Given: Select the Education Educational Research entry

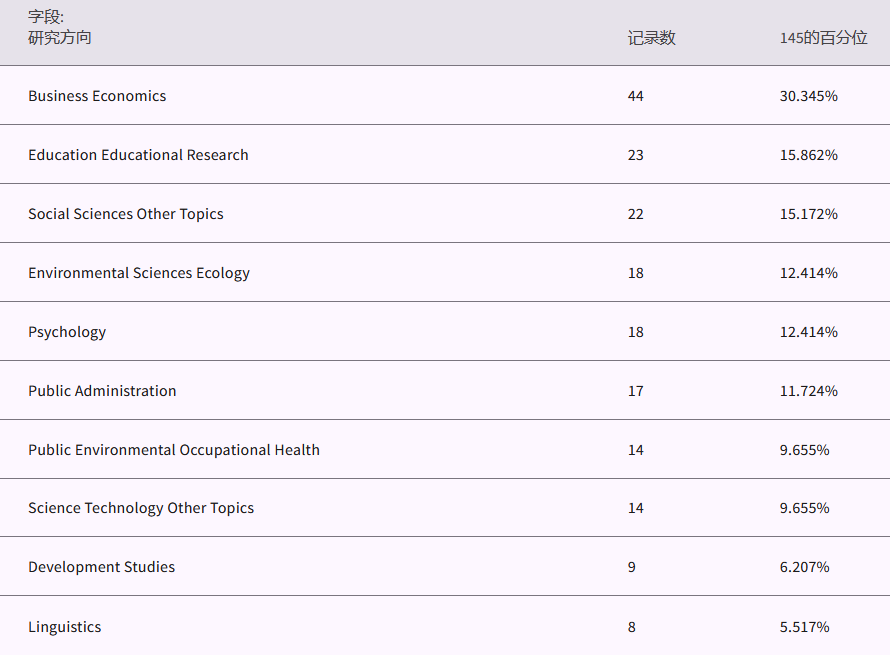Looking at the screenshot, I should (138, 155).
